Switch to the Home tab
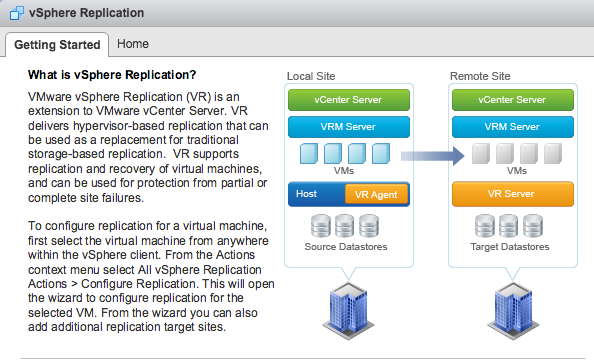 click(x=133, y=44)
